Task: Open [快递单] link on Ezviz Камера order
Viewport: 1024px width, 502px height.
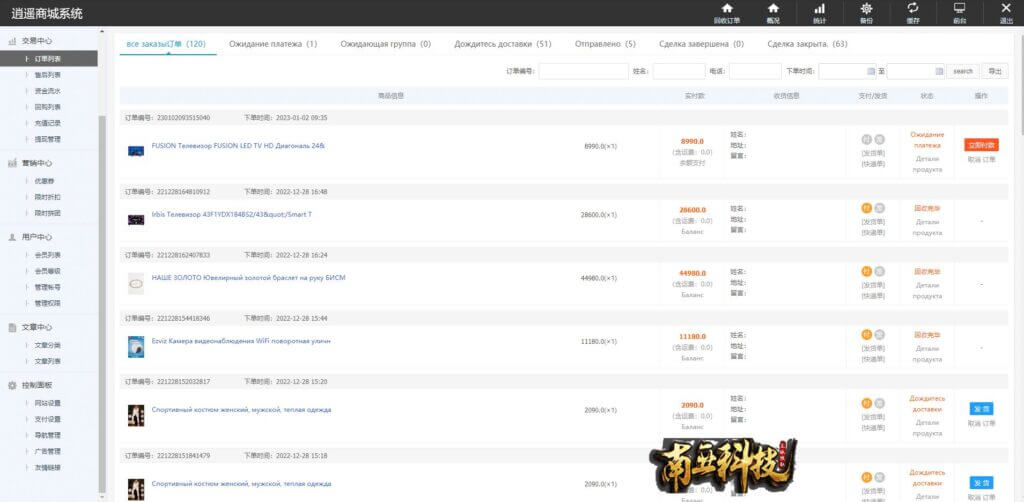Action: click(x=873, y=358)
